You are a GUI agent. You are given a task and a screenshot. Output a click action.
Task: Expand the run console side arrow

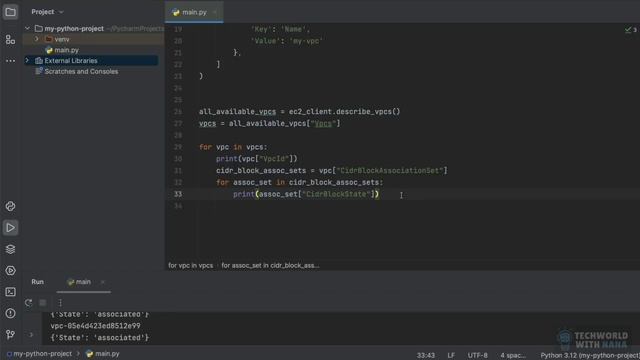tap(31, 335)
